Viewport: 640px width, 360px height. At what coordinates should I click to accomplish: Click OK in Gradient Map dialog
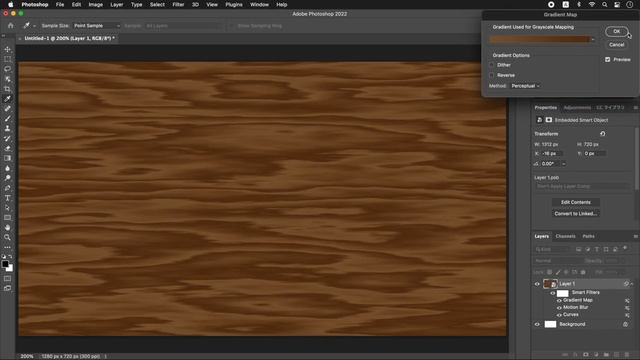coord(616,31)
